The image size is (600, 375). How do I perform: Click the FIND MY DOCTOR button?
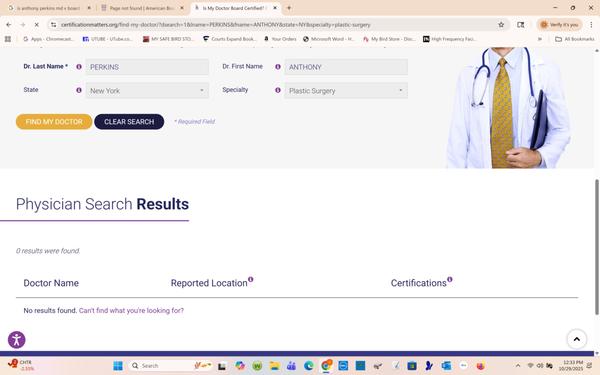click(54, 122)
